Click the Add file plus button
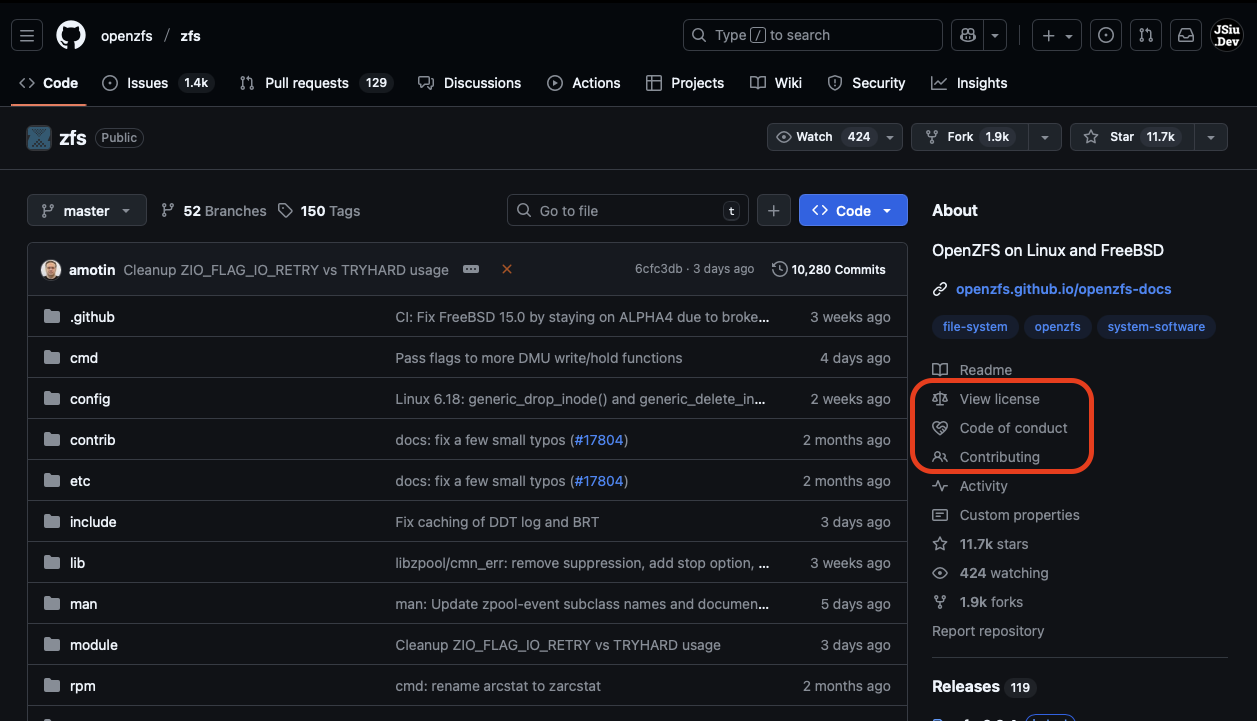This screenshot has height=721, width=1257. 773,211
